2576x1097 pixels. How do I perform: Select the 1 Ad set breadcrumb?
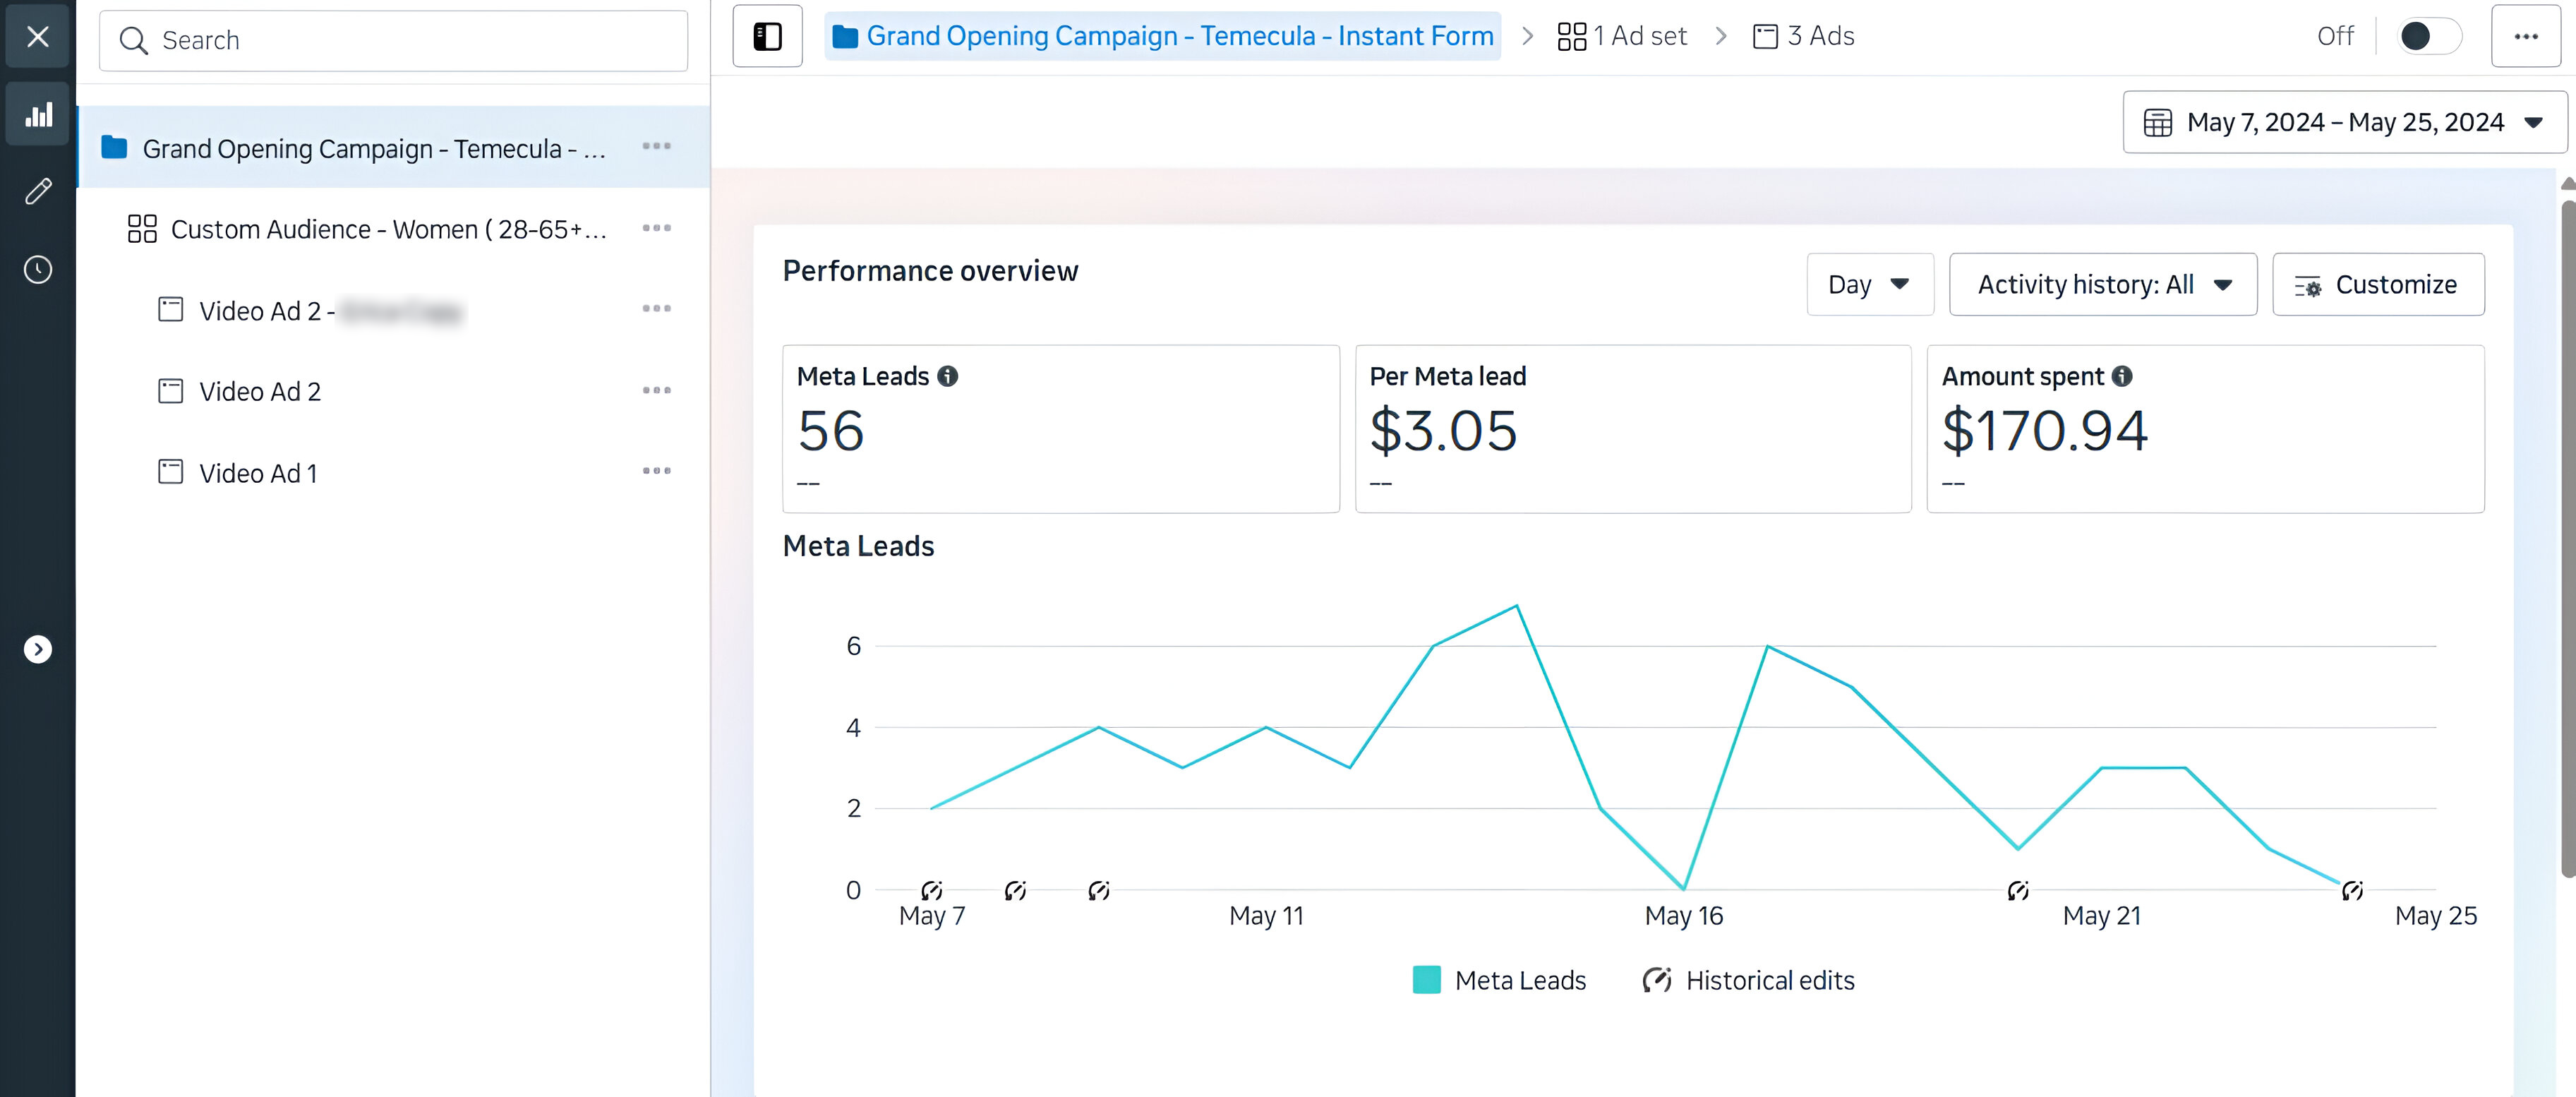1622,37
